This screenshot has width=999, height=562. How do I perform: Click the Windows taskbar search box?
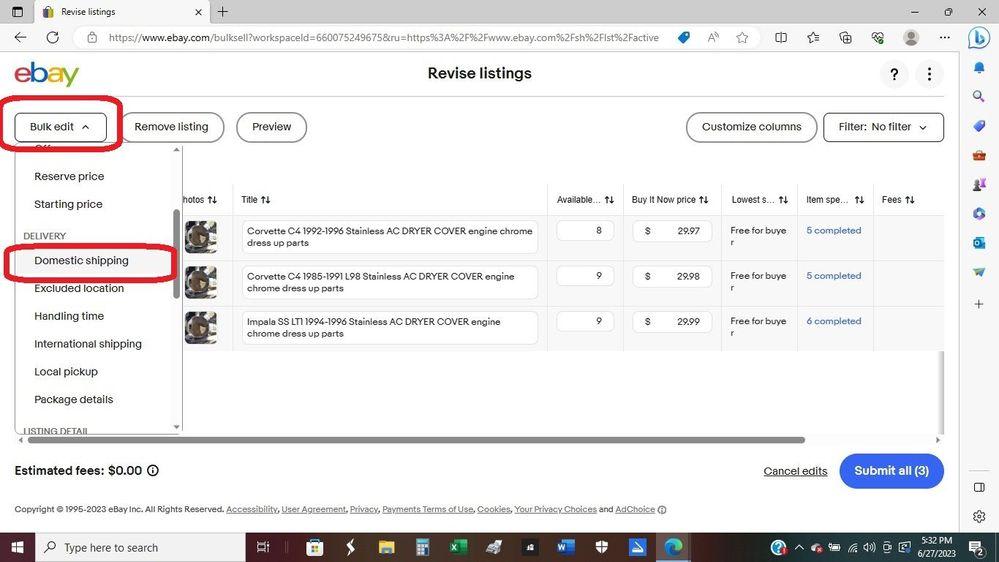[x=140, y=547]
